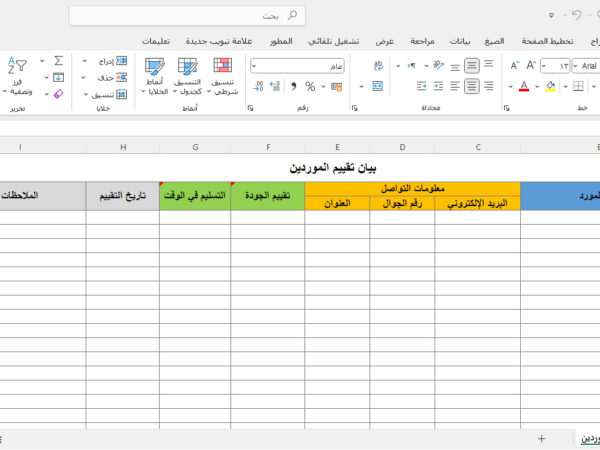Select the تقييم الجودة header cell
The image size is (600, 450).
pyautogui.click(x=267, y=196)
